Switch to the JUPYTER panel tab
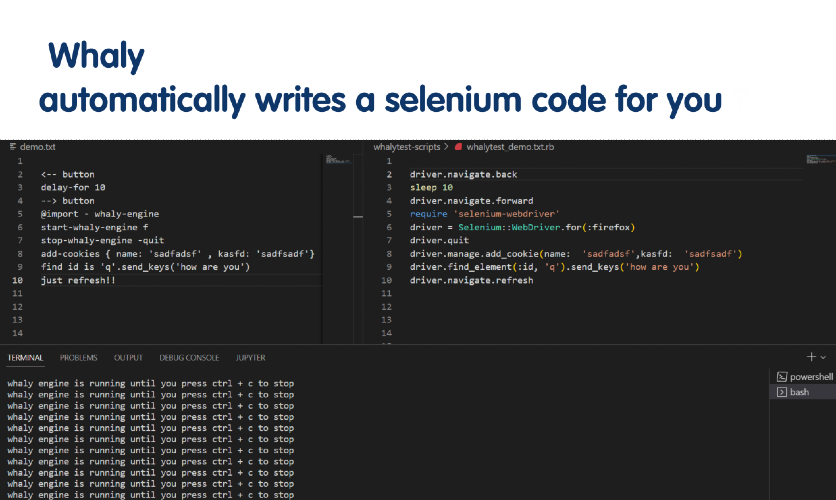This screenshot has height=500, width=836. tap(251, 358)
